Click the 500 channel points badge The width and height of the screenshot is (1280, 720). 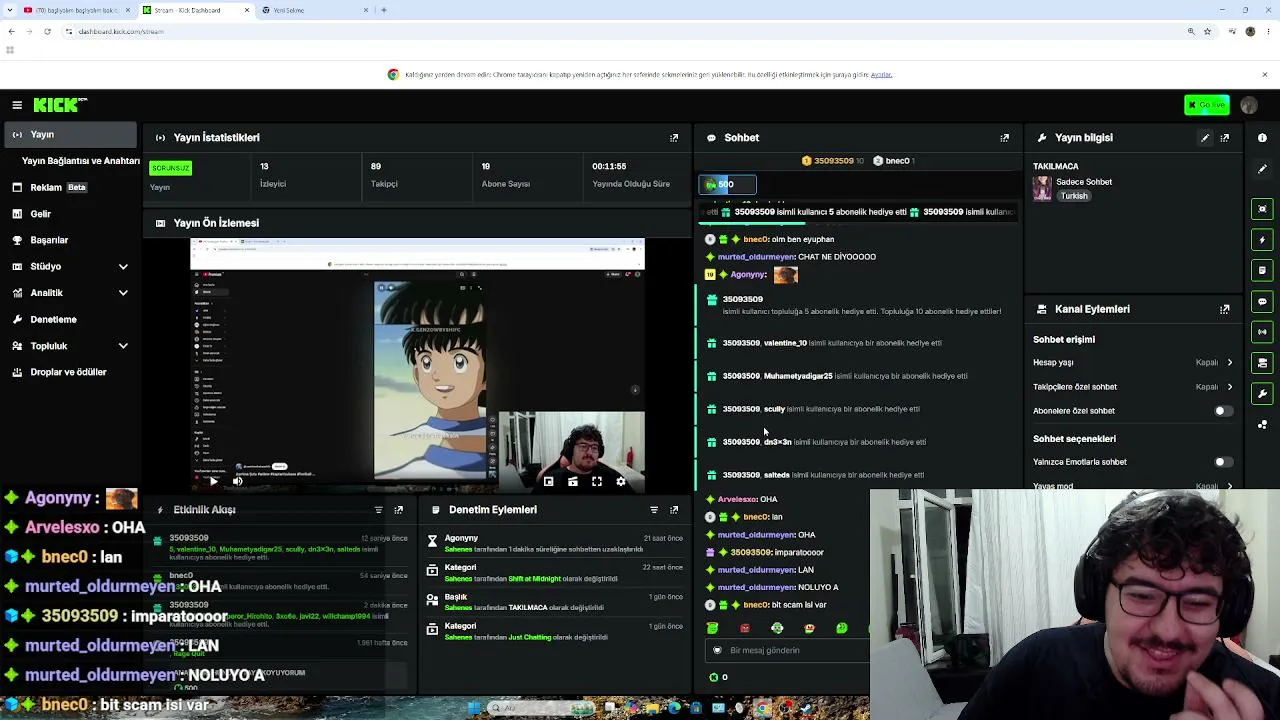click(x=727, y=184)
